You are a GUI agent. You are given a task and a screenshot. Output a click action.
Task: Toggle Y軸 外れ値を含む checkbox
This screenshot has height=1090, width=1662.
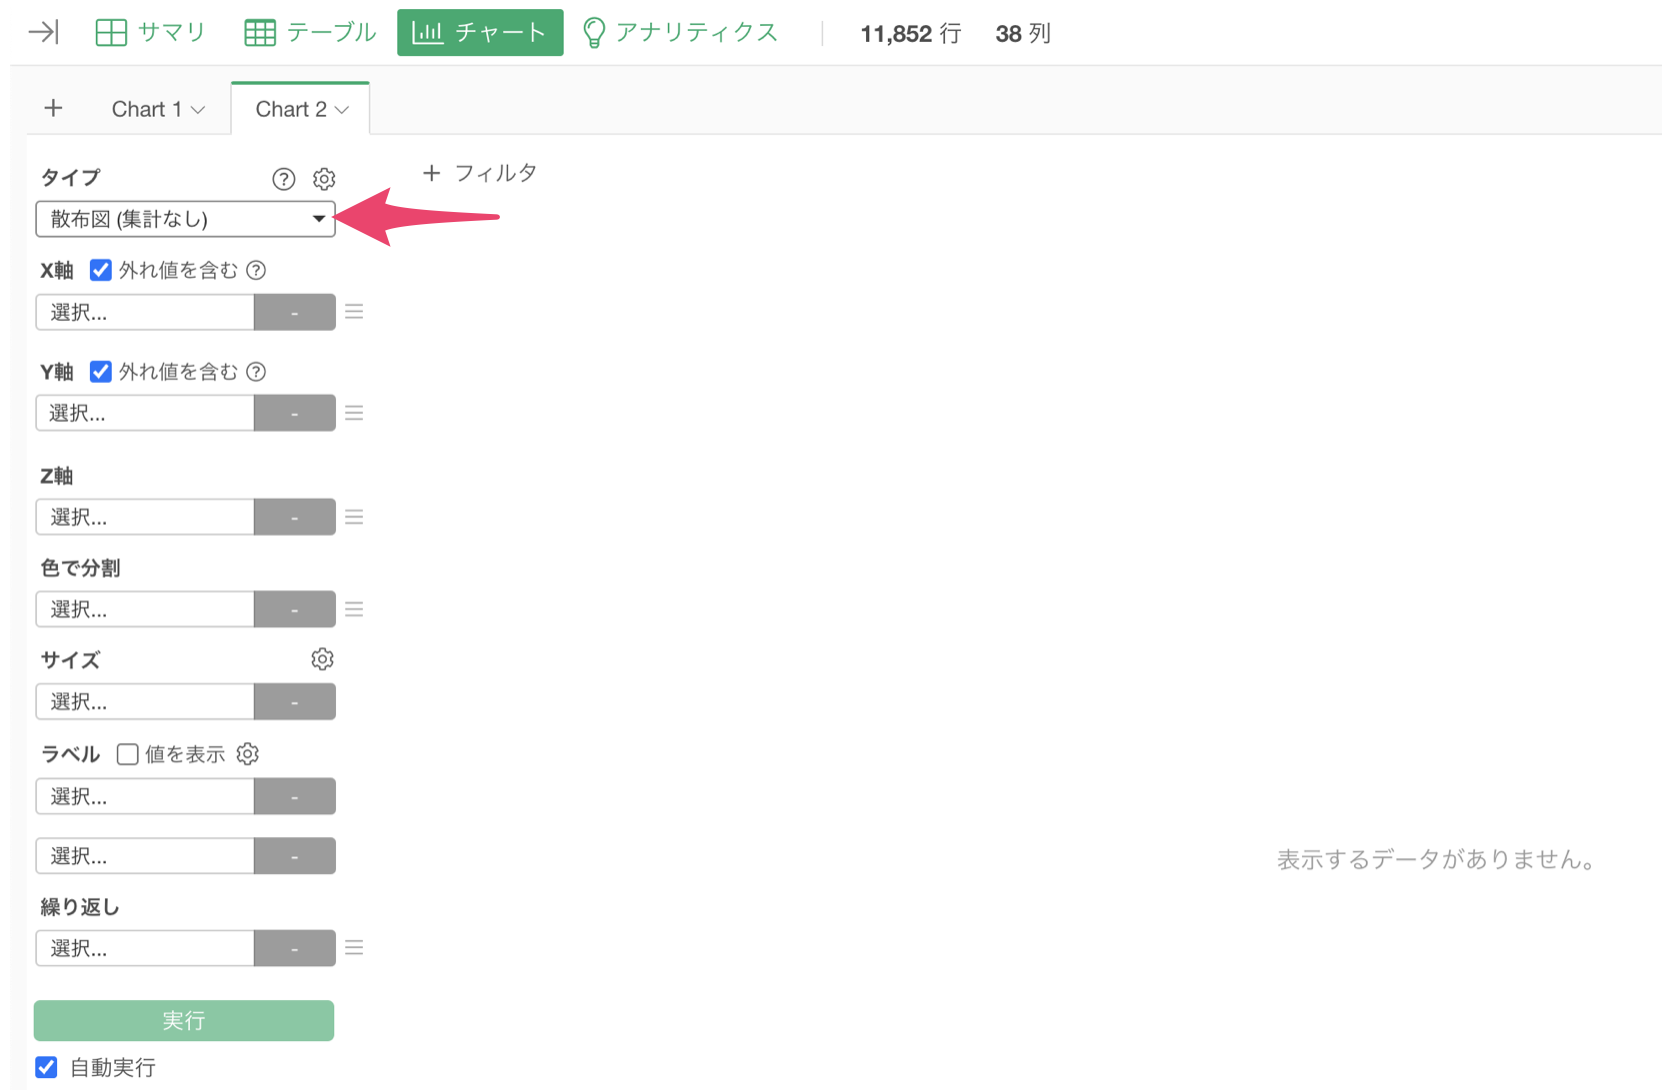[101, 372]
